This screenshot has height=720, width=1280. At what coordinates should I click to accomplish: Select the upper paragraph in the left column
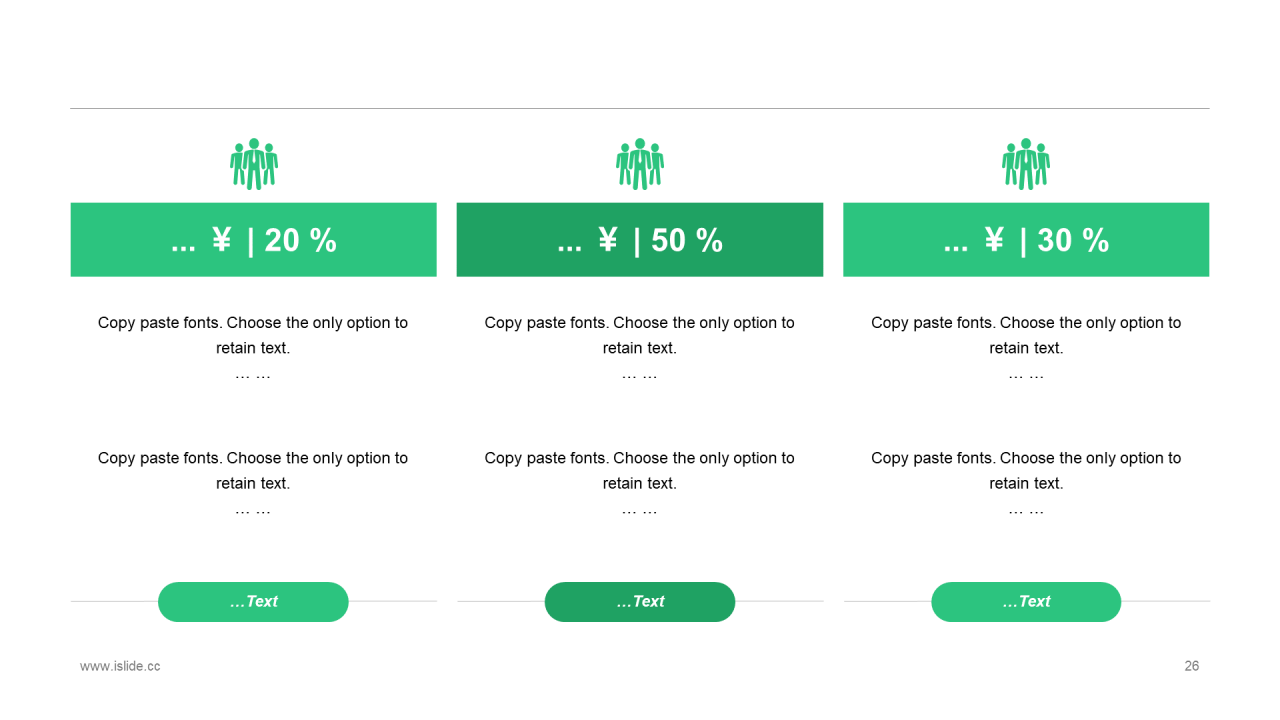(x=253, y=348)
